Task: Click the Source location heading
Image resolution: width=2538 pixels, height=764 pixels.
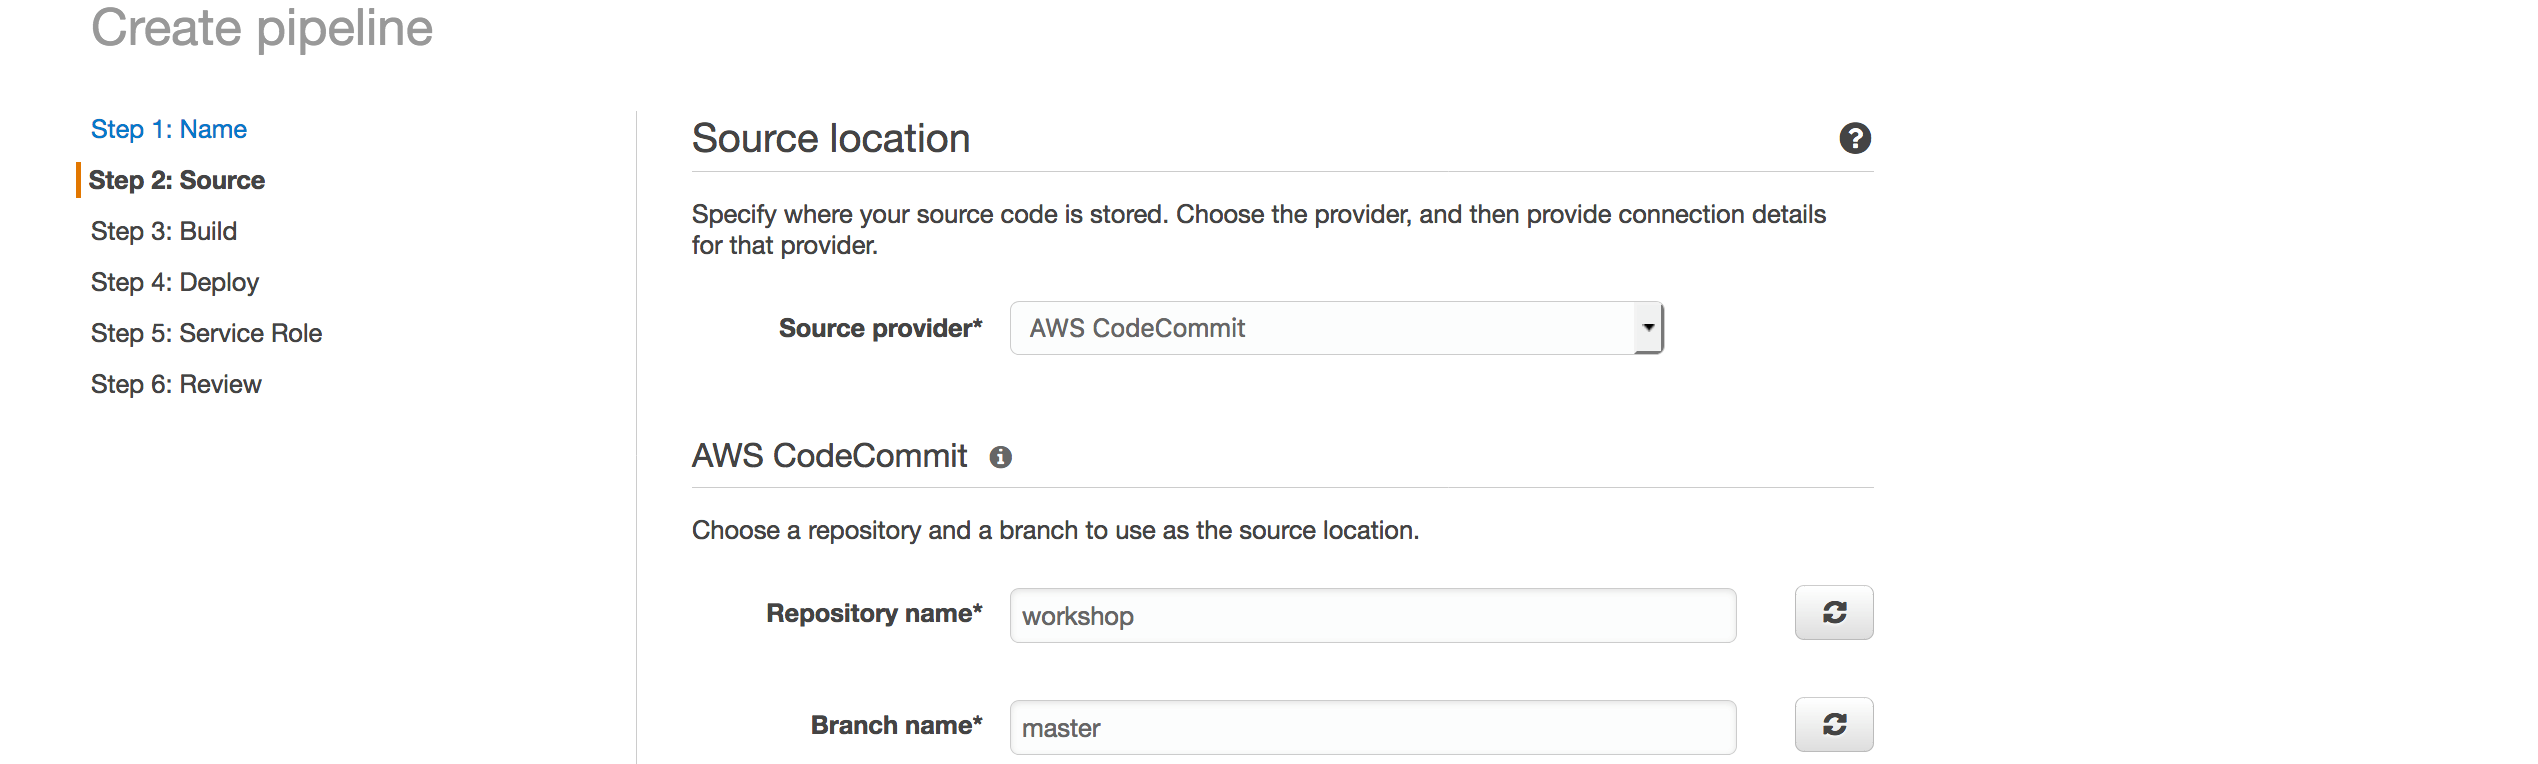Action: (830, 138)
